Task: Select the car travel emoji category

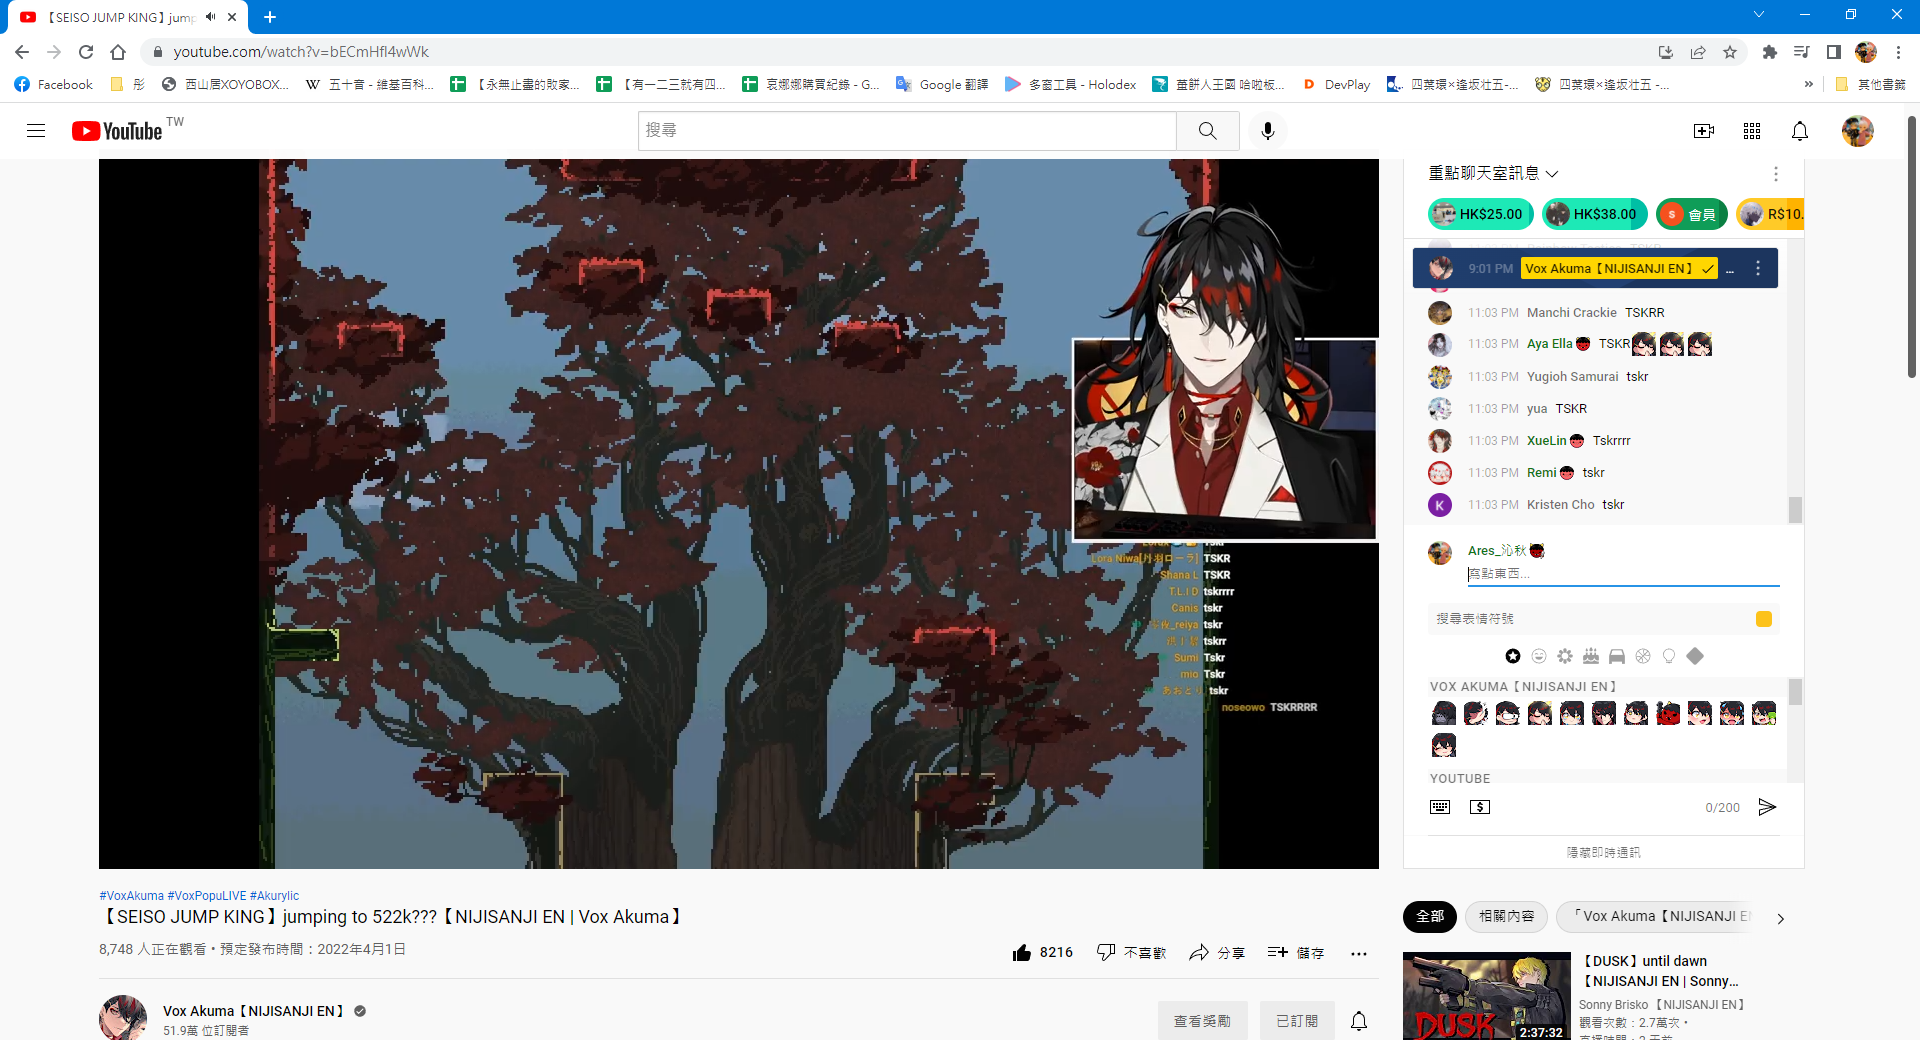Action: [1617, 656]
